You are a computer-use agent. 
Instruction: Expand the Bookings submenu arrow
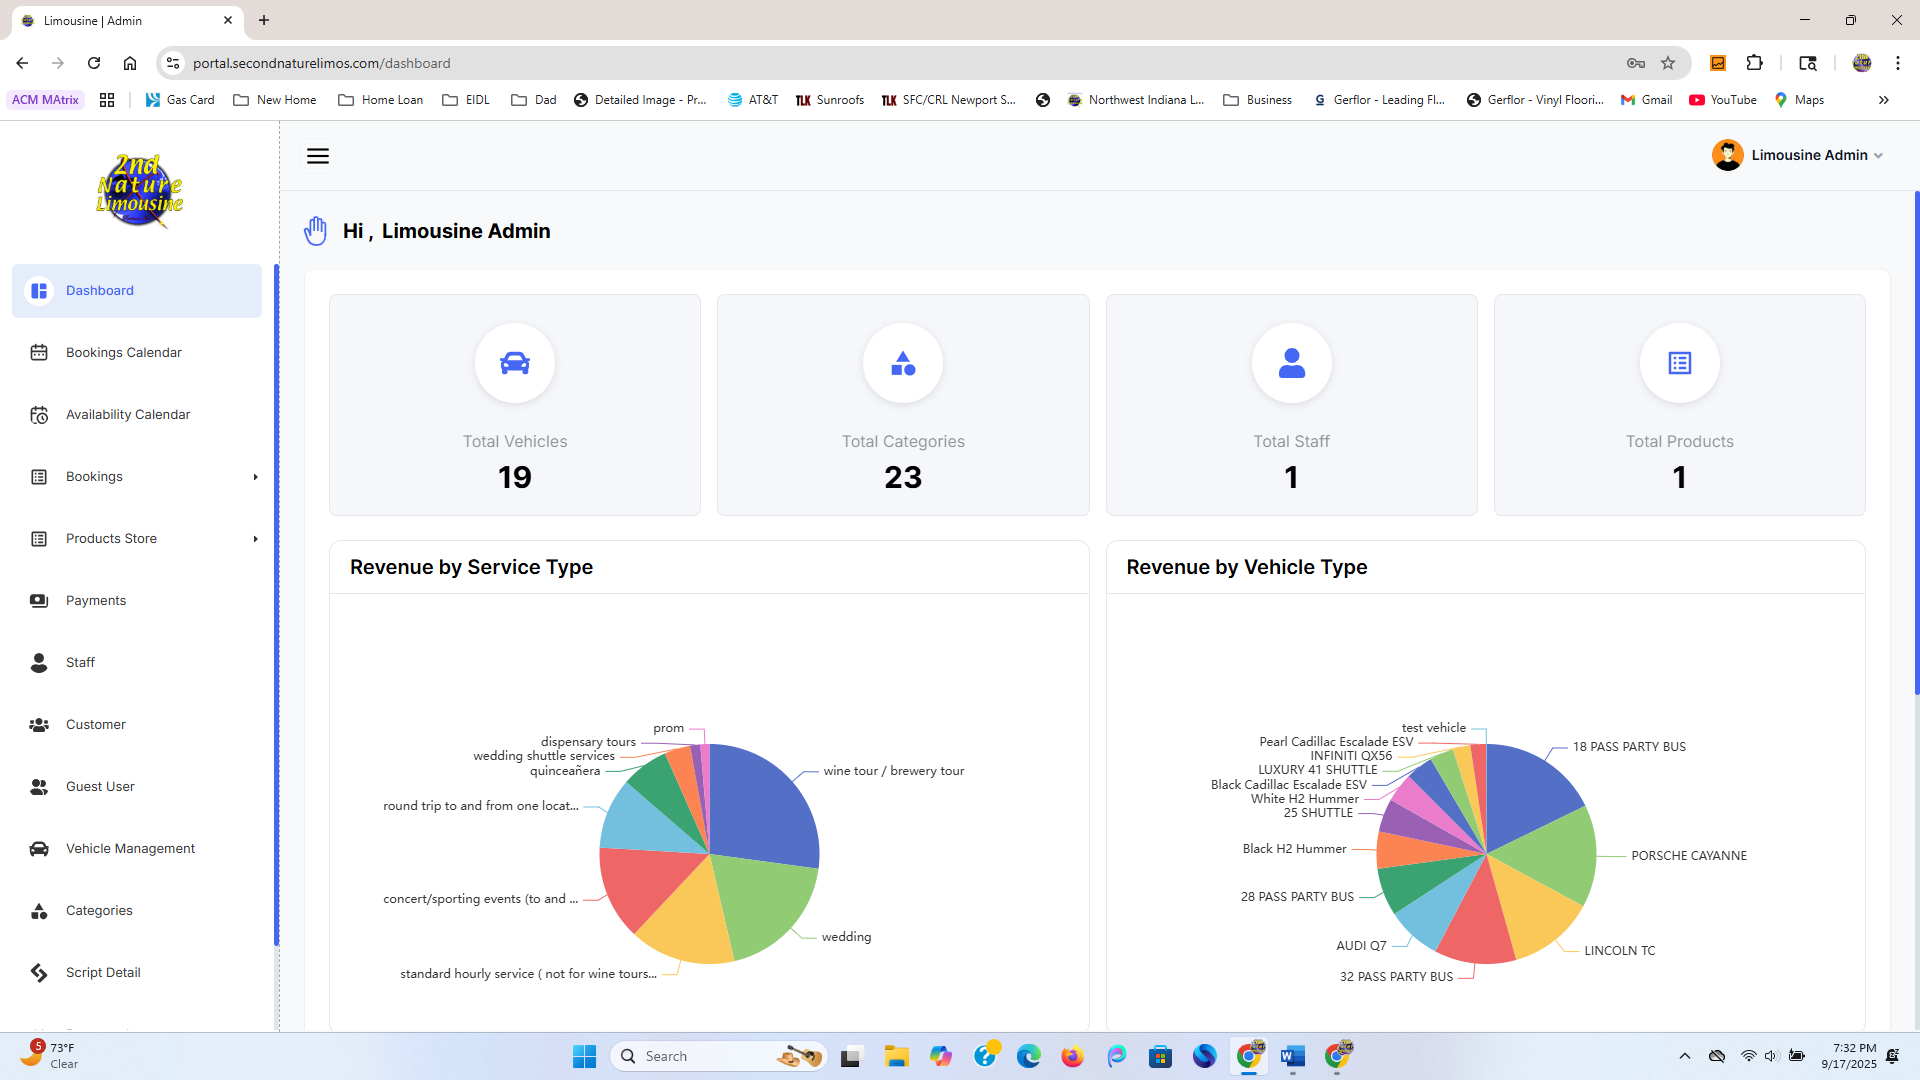255,477
